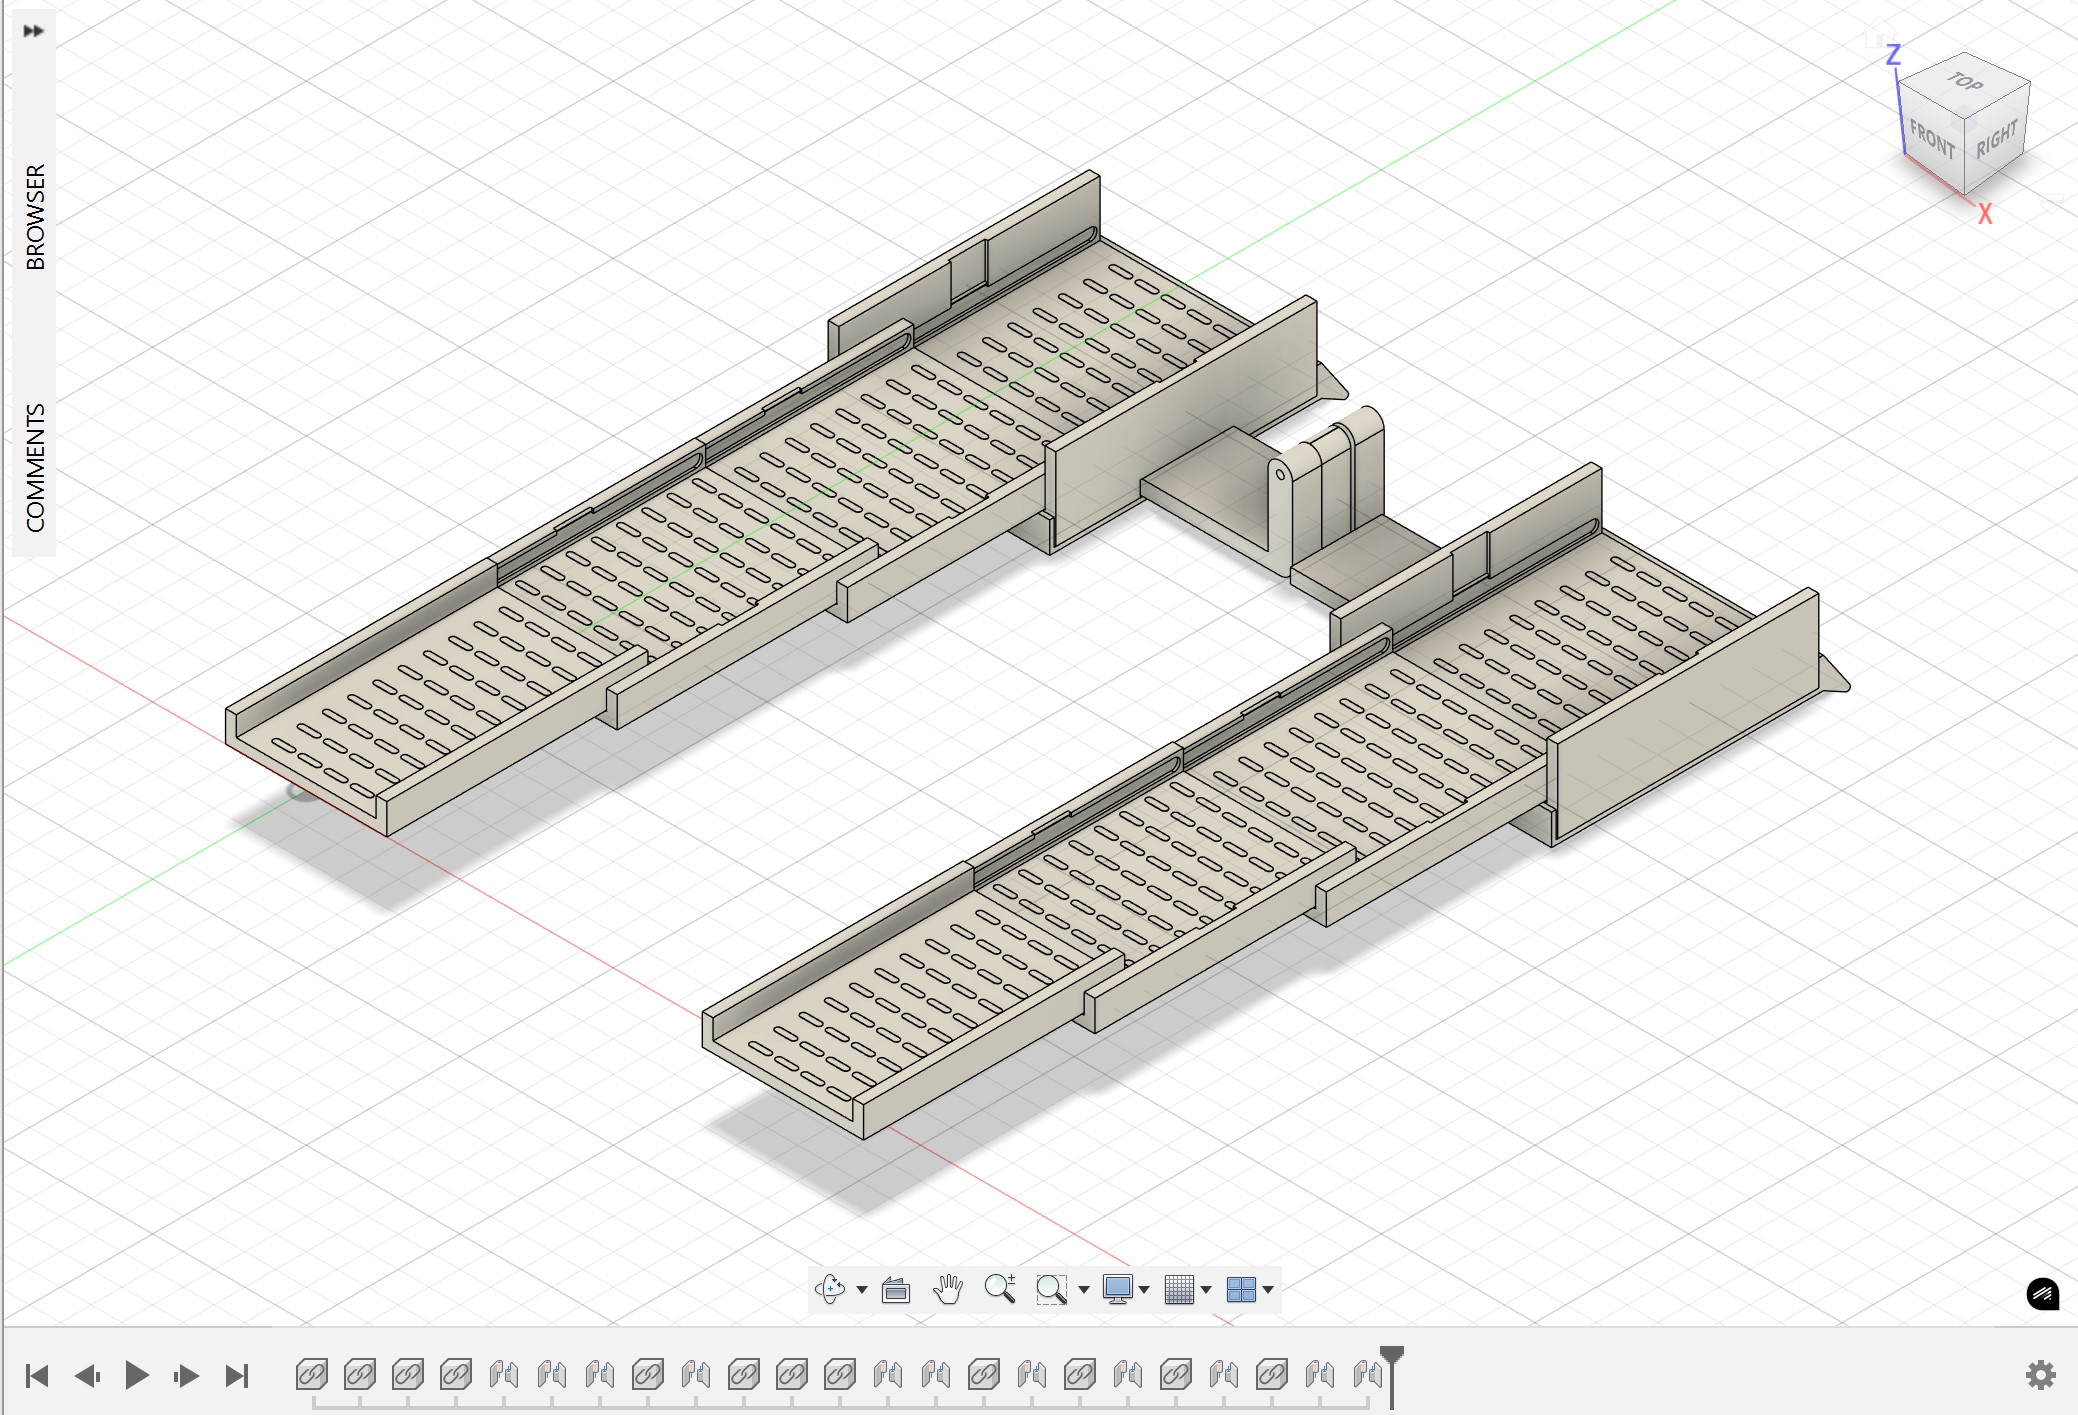Select second linked component timeline feature
Viewport: 2078px width, 1415px height.
click(360, 1375)
